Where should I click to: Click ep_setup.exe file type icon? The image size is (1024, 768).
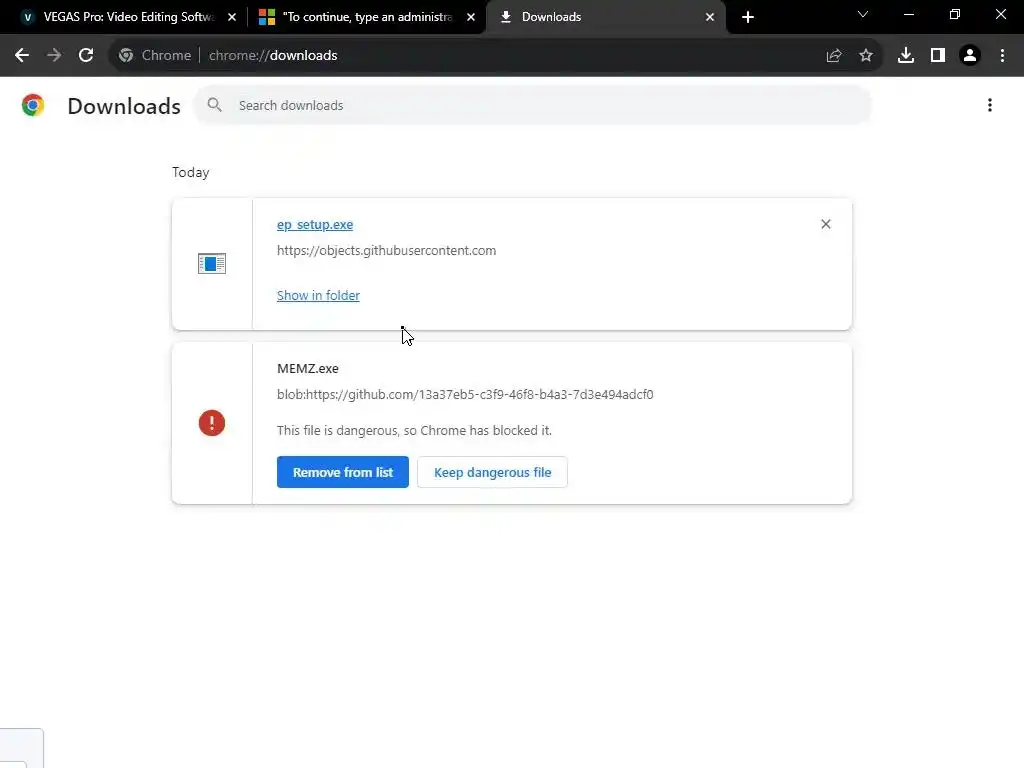[212, 264]
